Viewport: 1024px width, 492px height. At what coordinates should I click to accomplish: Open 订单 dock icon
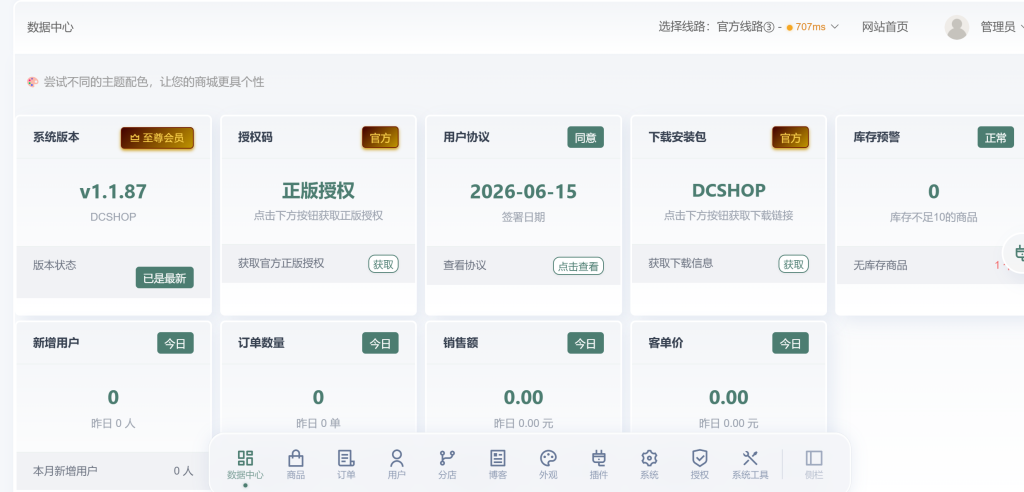pyautogui.click(x=346, y=465)
